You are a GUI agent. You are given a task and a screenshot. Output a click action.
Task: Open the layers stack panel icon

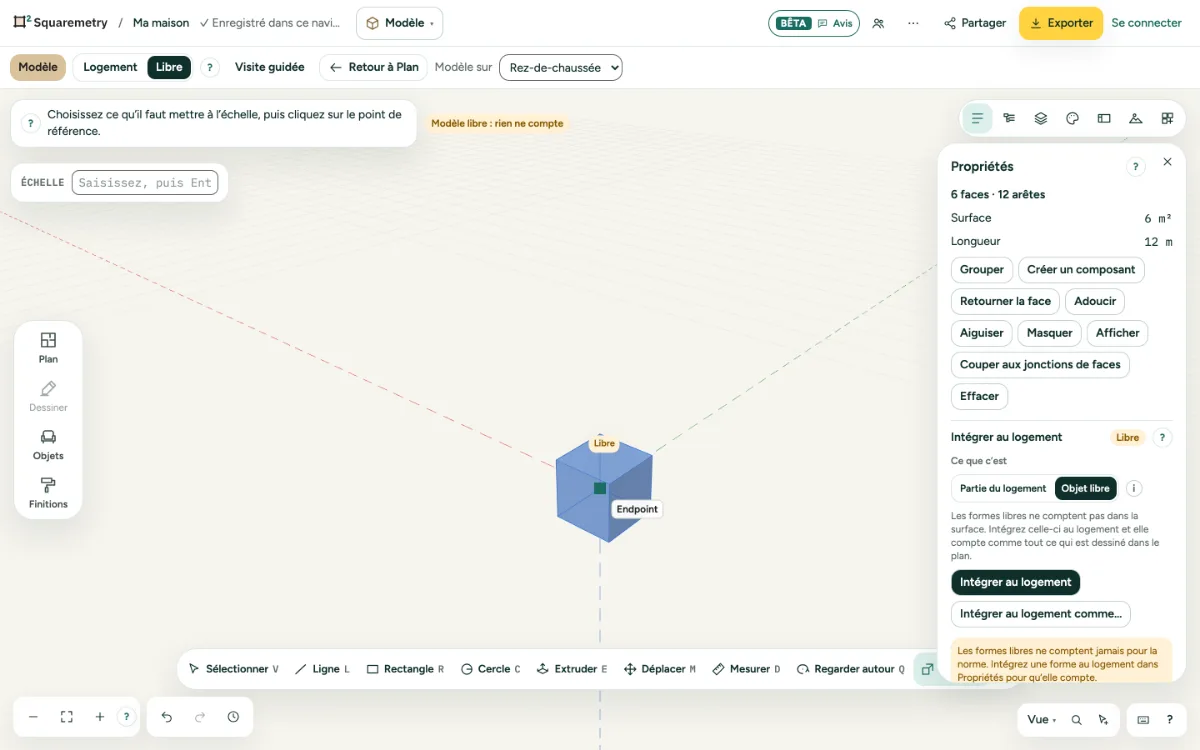1041,118
